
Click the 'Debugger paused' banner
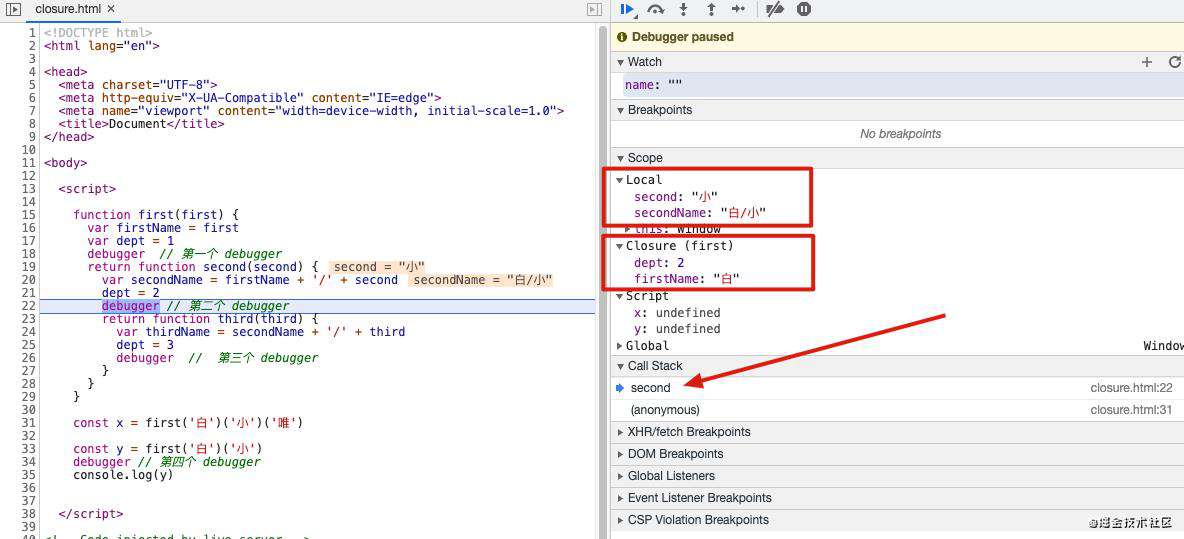point(897,37)
